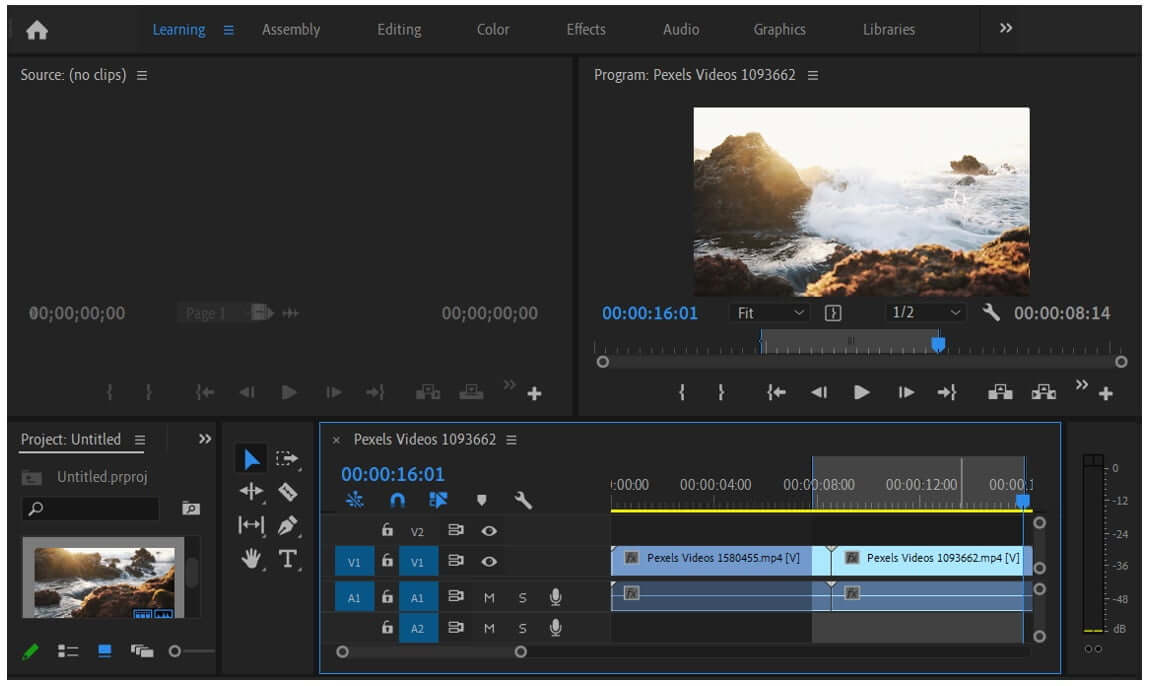Click the project thumbnail zoom slider

[x=174, y=651]
